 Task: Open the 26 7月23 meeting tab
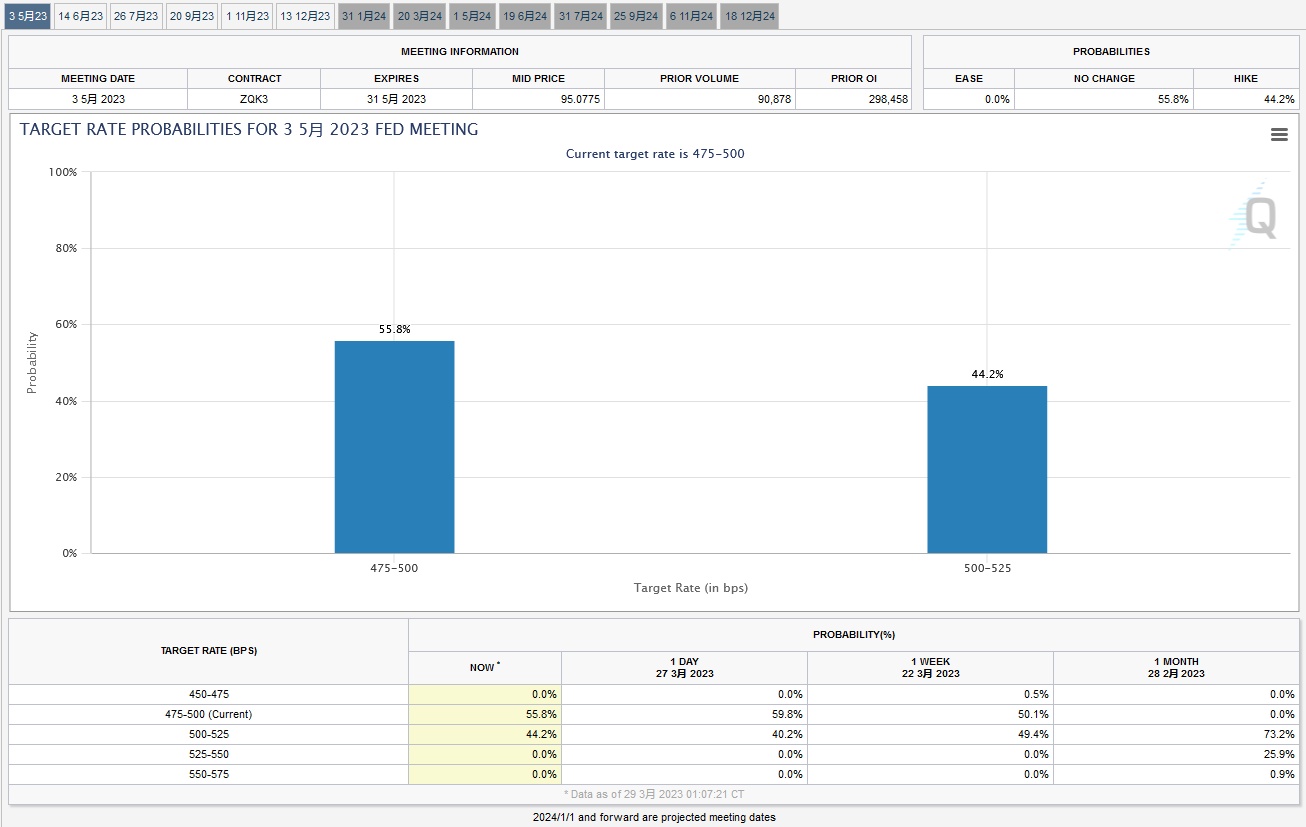[136, 16]
